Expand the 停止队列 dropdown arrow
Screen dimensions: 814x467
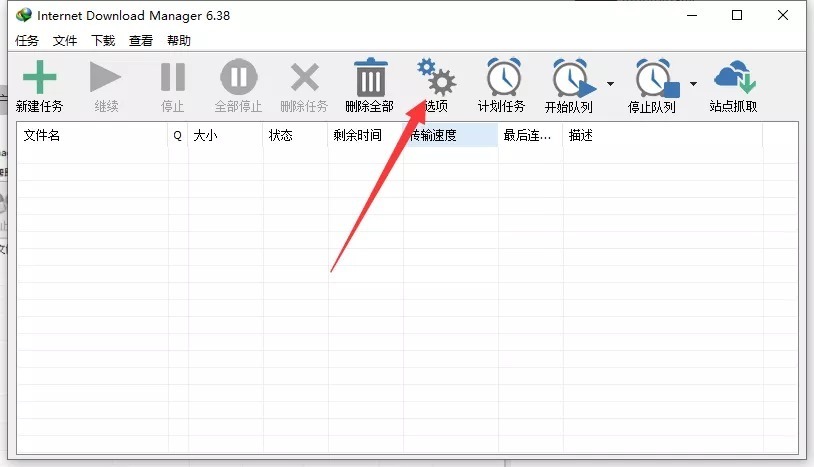click(x=693, y=84)
